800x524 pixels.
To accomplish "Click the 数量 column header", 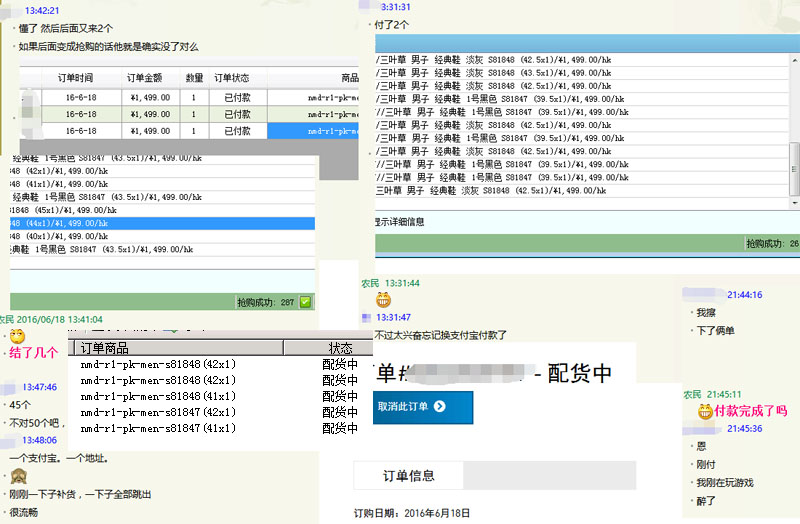I will pos(194,78).
